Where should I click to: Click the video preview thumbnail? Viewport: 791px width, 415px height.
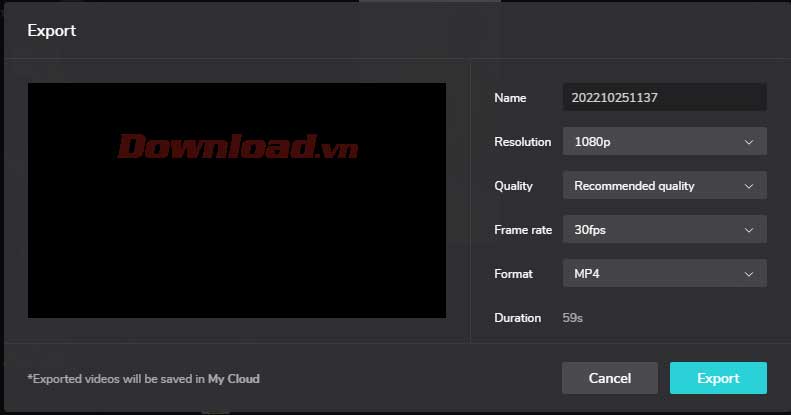[237, 200]
